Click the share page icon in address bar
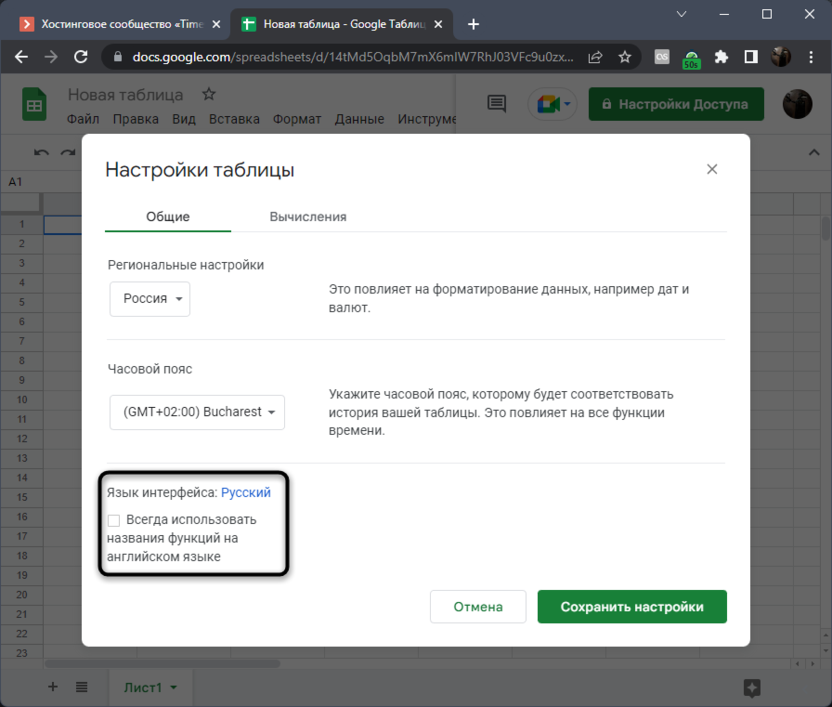832x707 pixels. coord(595,57)
